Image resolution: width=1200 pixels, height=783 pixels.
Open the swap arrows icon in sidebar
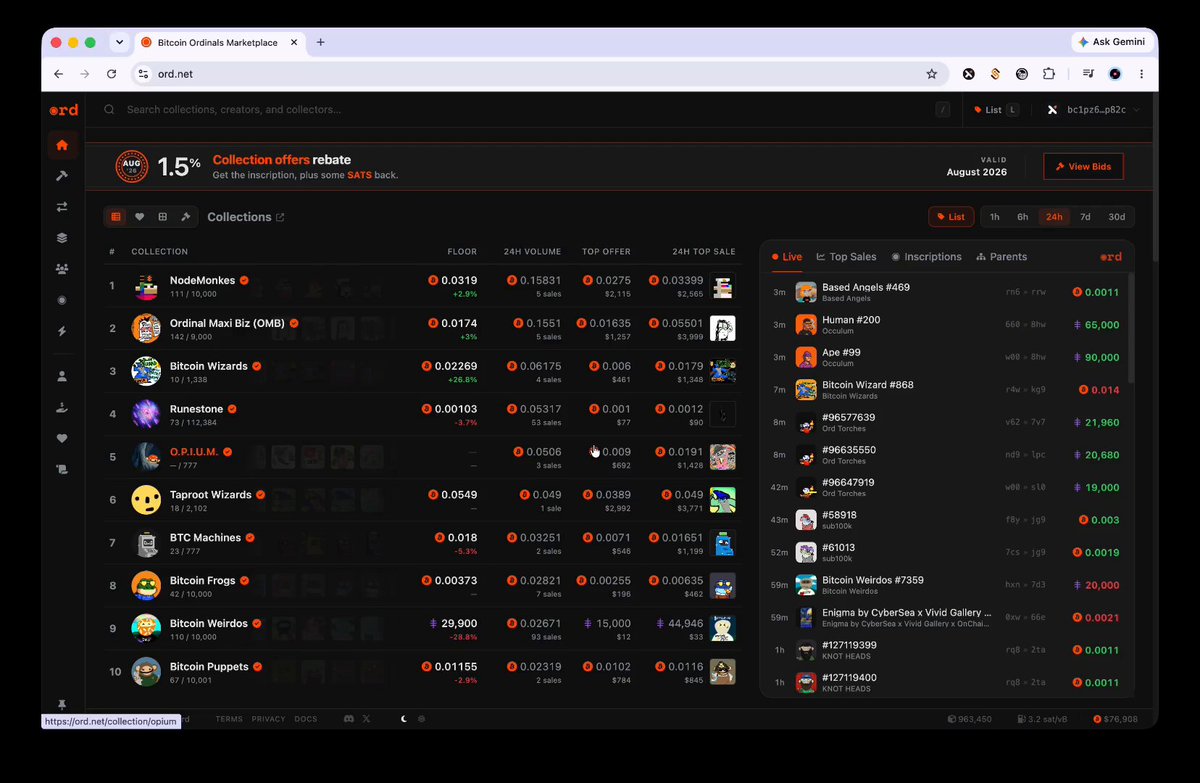(62, 207)
